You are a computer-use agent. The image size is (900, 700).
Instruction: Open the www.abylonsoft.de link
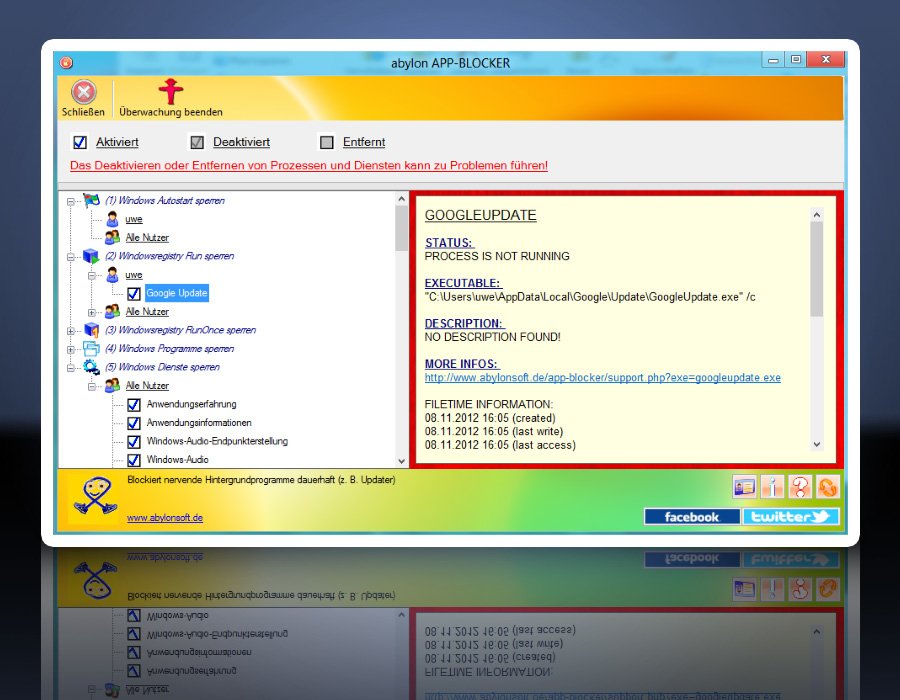[x=165, y=518]
